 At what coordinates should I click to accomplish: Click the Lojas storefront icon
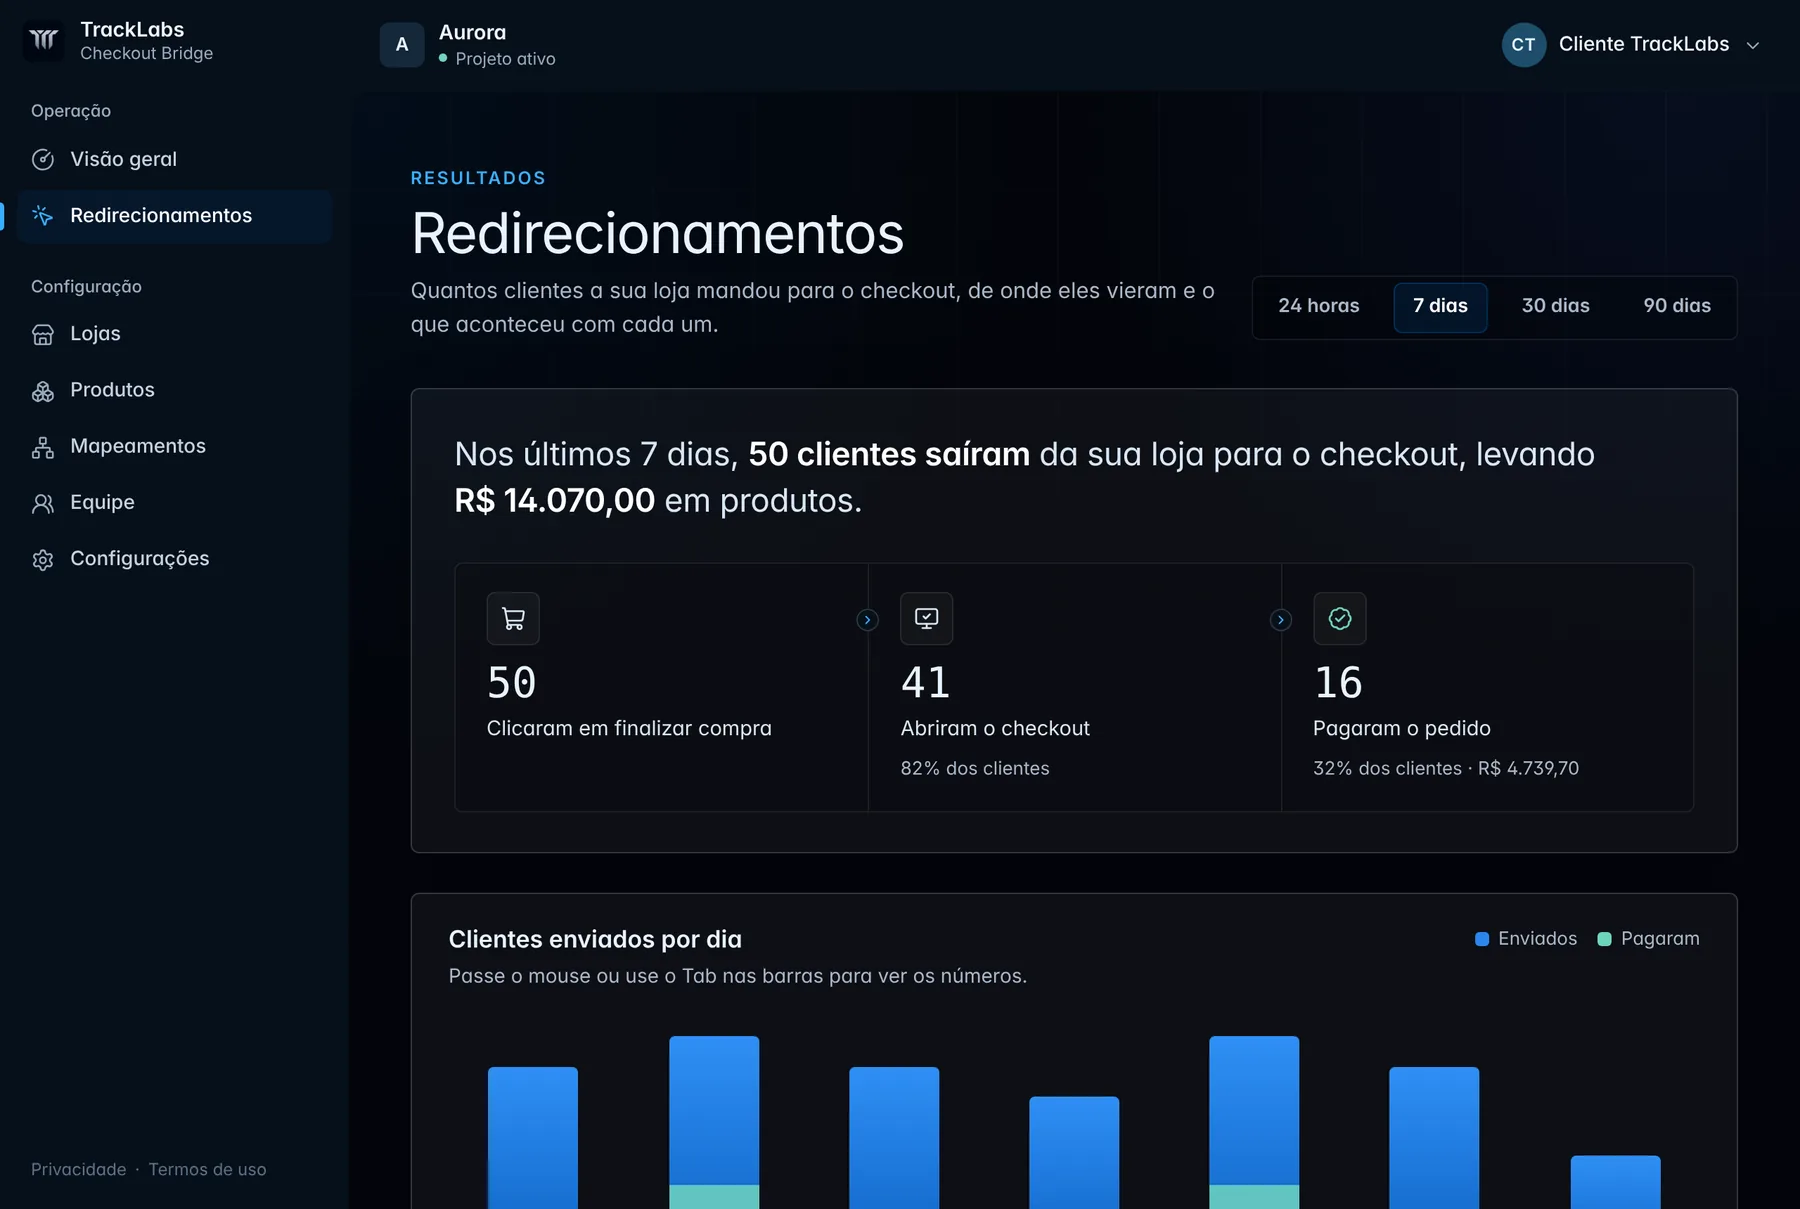point(43,334)
